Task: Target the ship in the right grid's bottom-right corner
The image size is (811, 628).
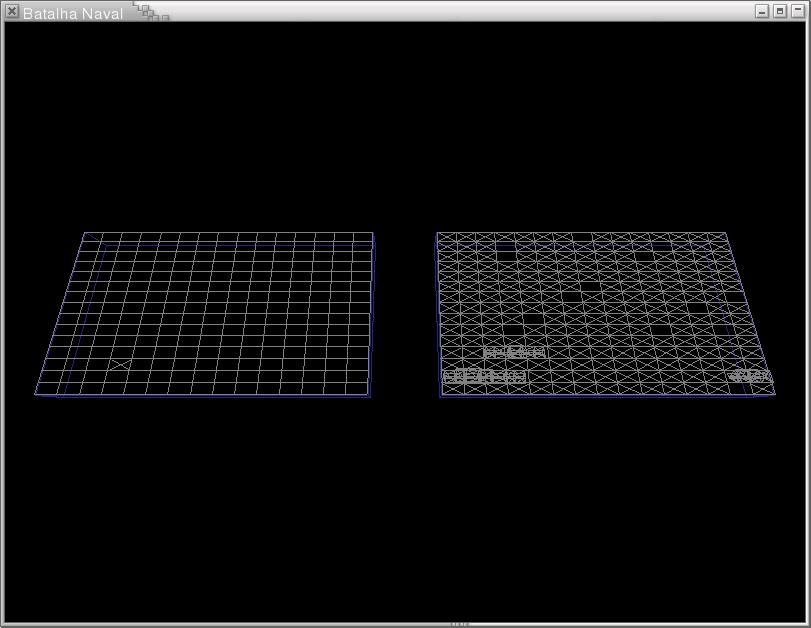Action: coord(750,376)
